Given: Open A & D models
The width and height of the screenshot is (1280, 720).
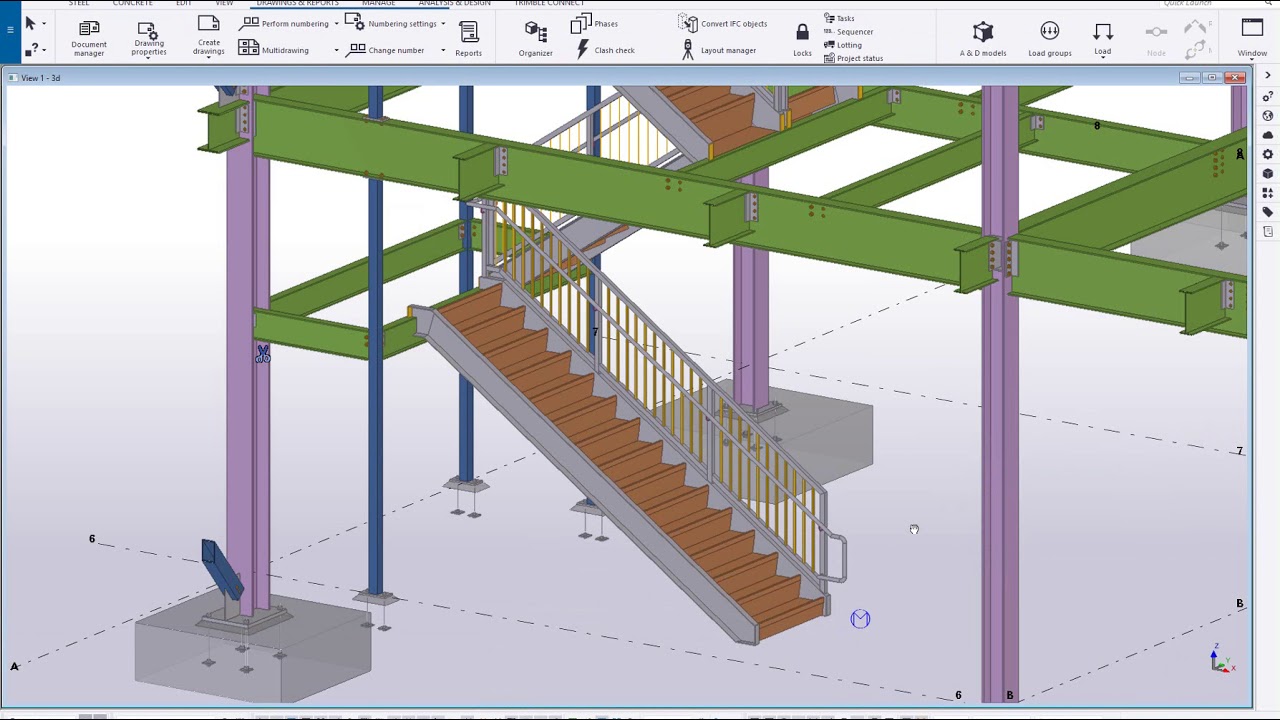Looking at the screenshot, I should 983,38.
